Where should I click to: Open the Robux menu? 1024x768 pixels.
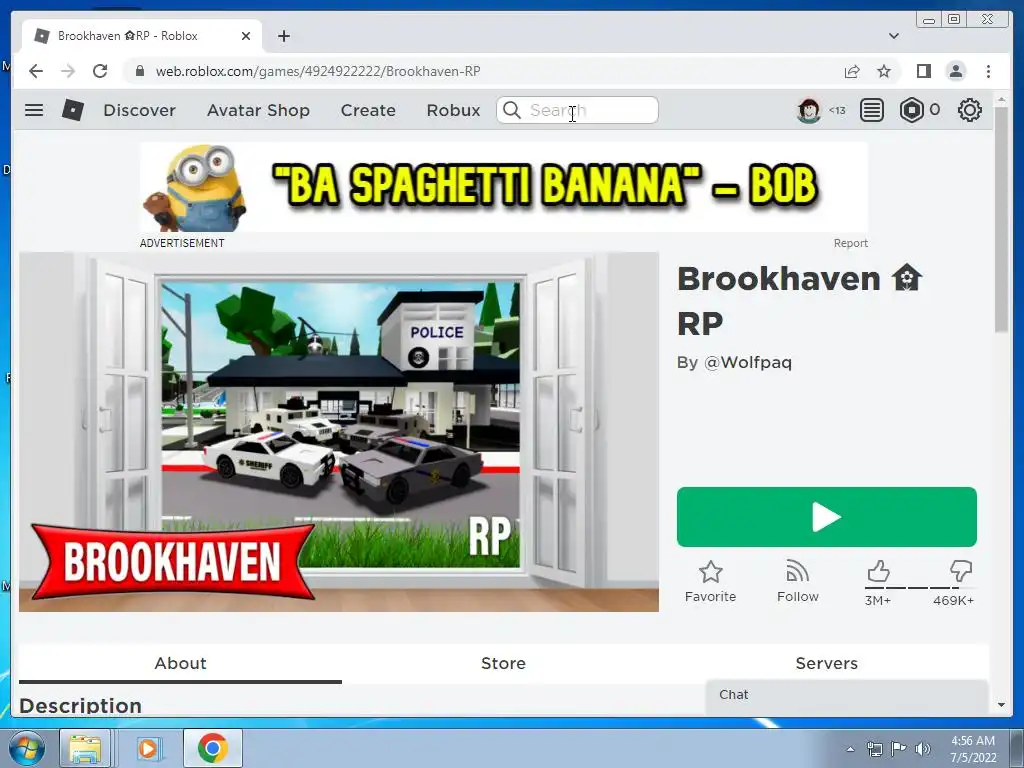tap(453, 110)
